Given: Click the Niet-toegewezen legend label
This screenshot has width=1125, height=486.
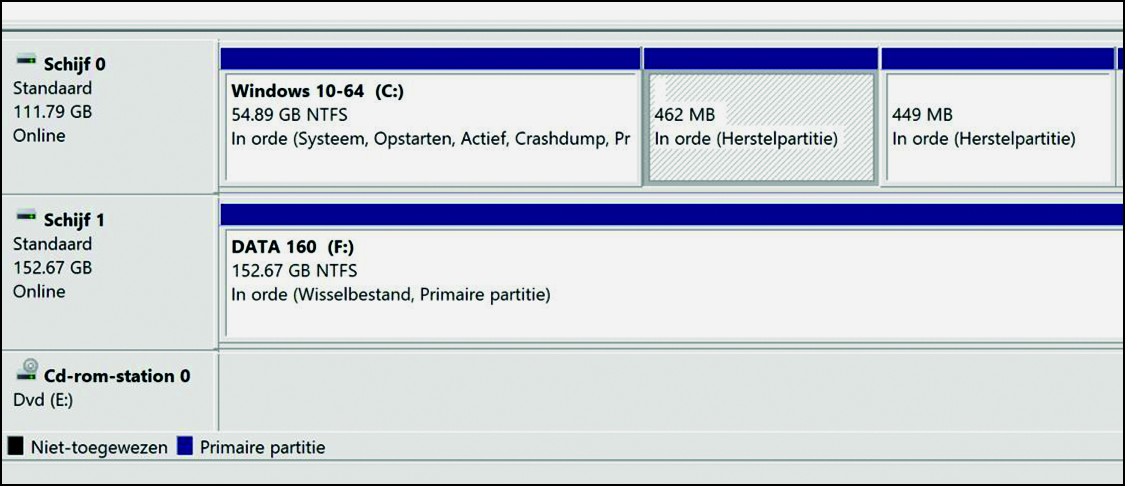Looking at the screenshot, I should [99, 448].
